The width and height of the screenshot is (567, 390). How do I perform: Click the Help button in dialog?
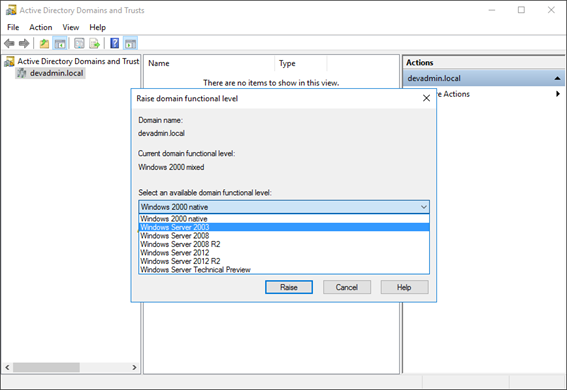click(404, 287)
